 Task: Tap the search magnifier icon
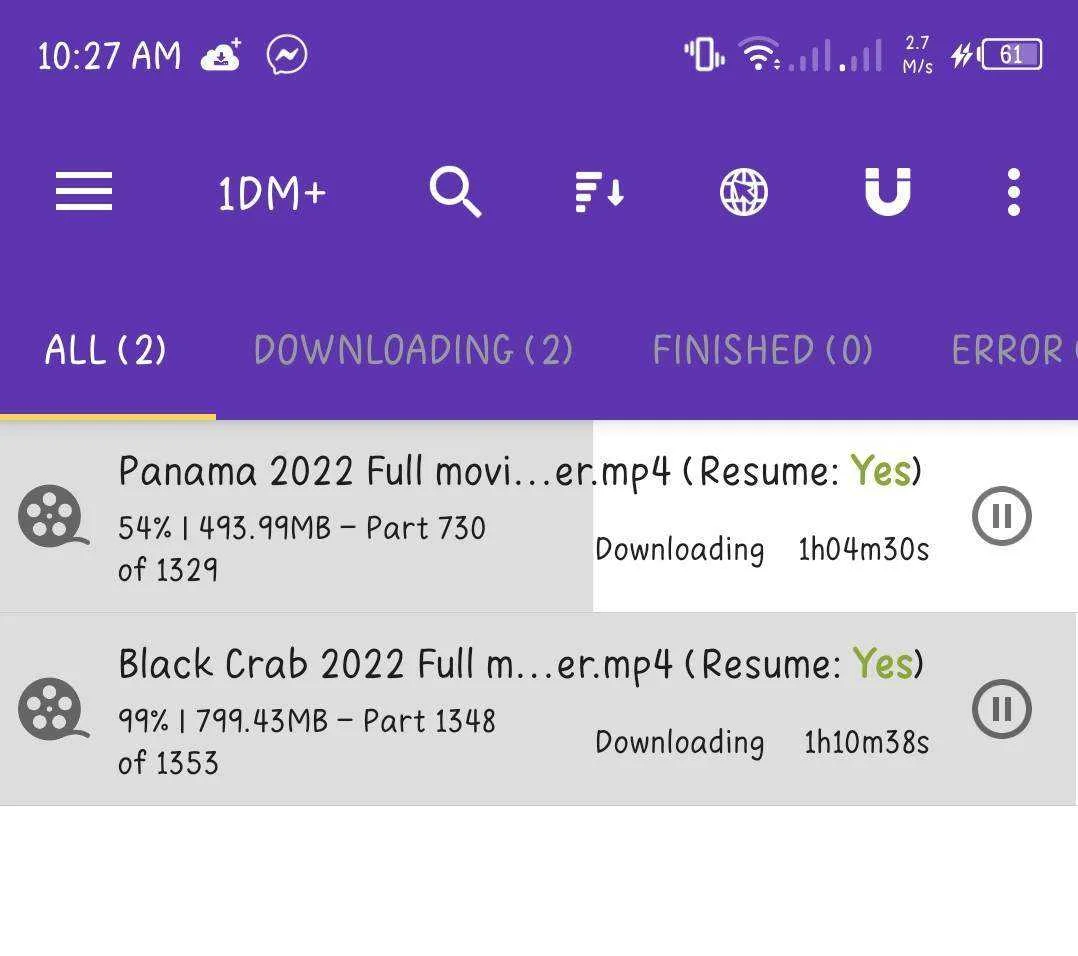454,192
